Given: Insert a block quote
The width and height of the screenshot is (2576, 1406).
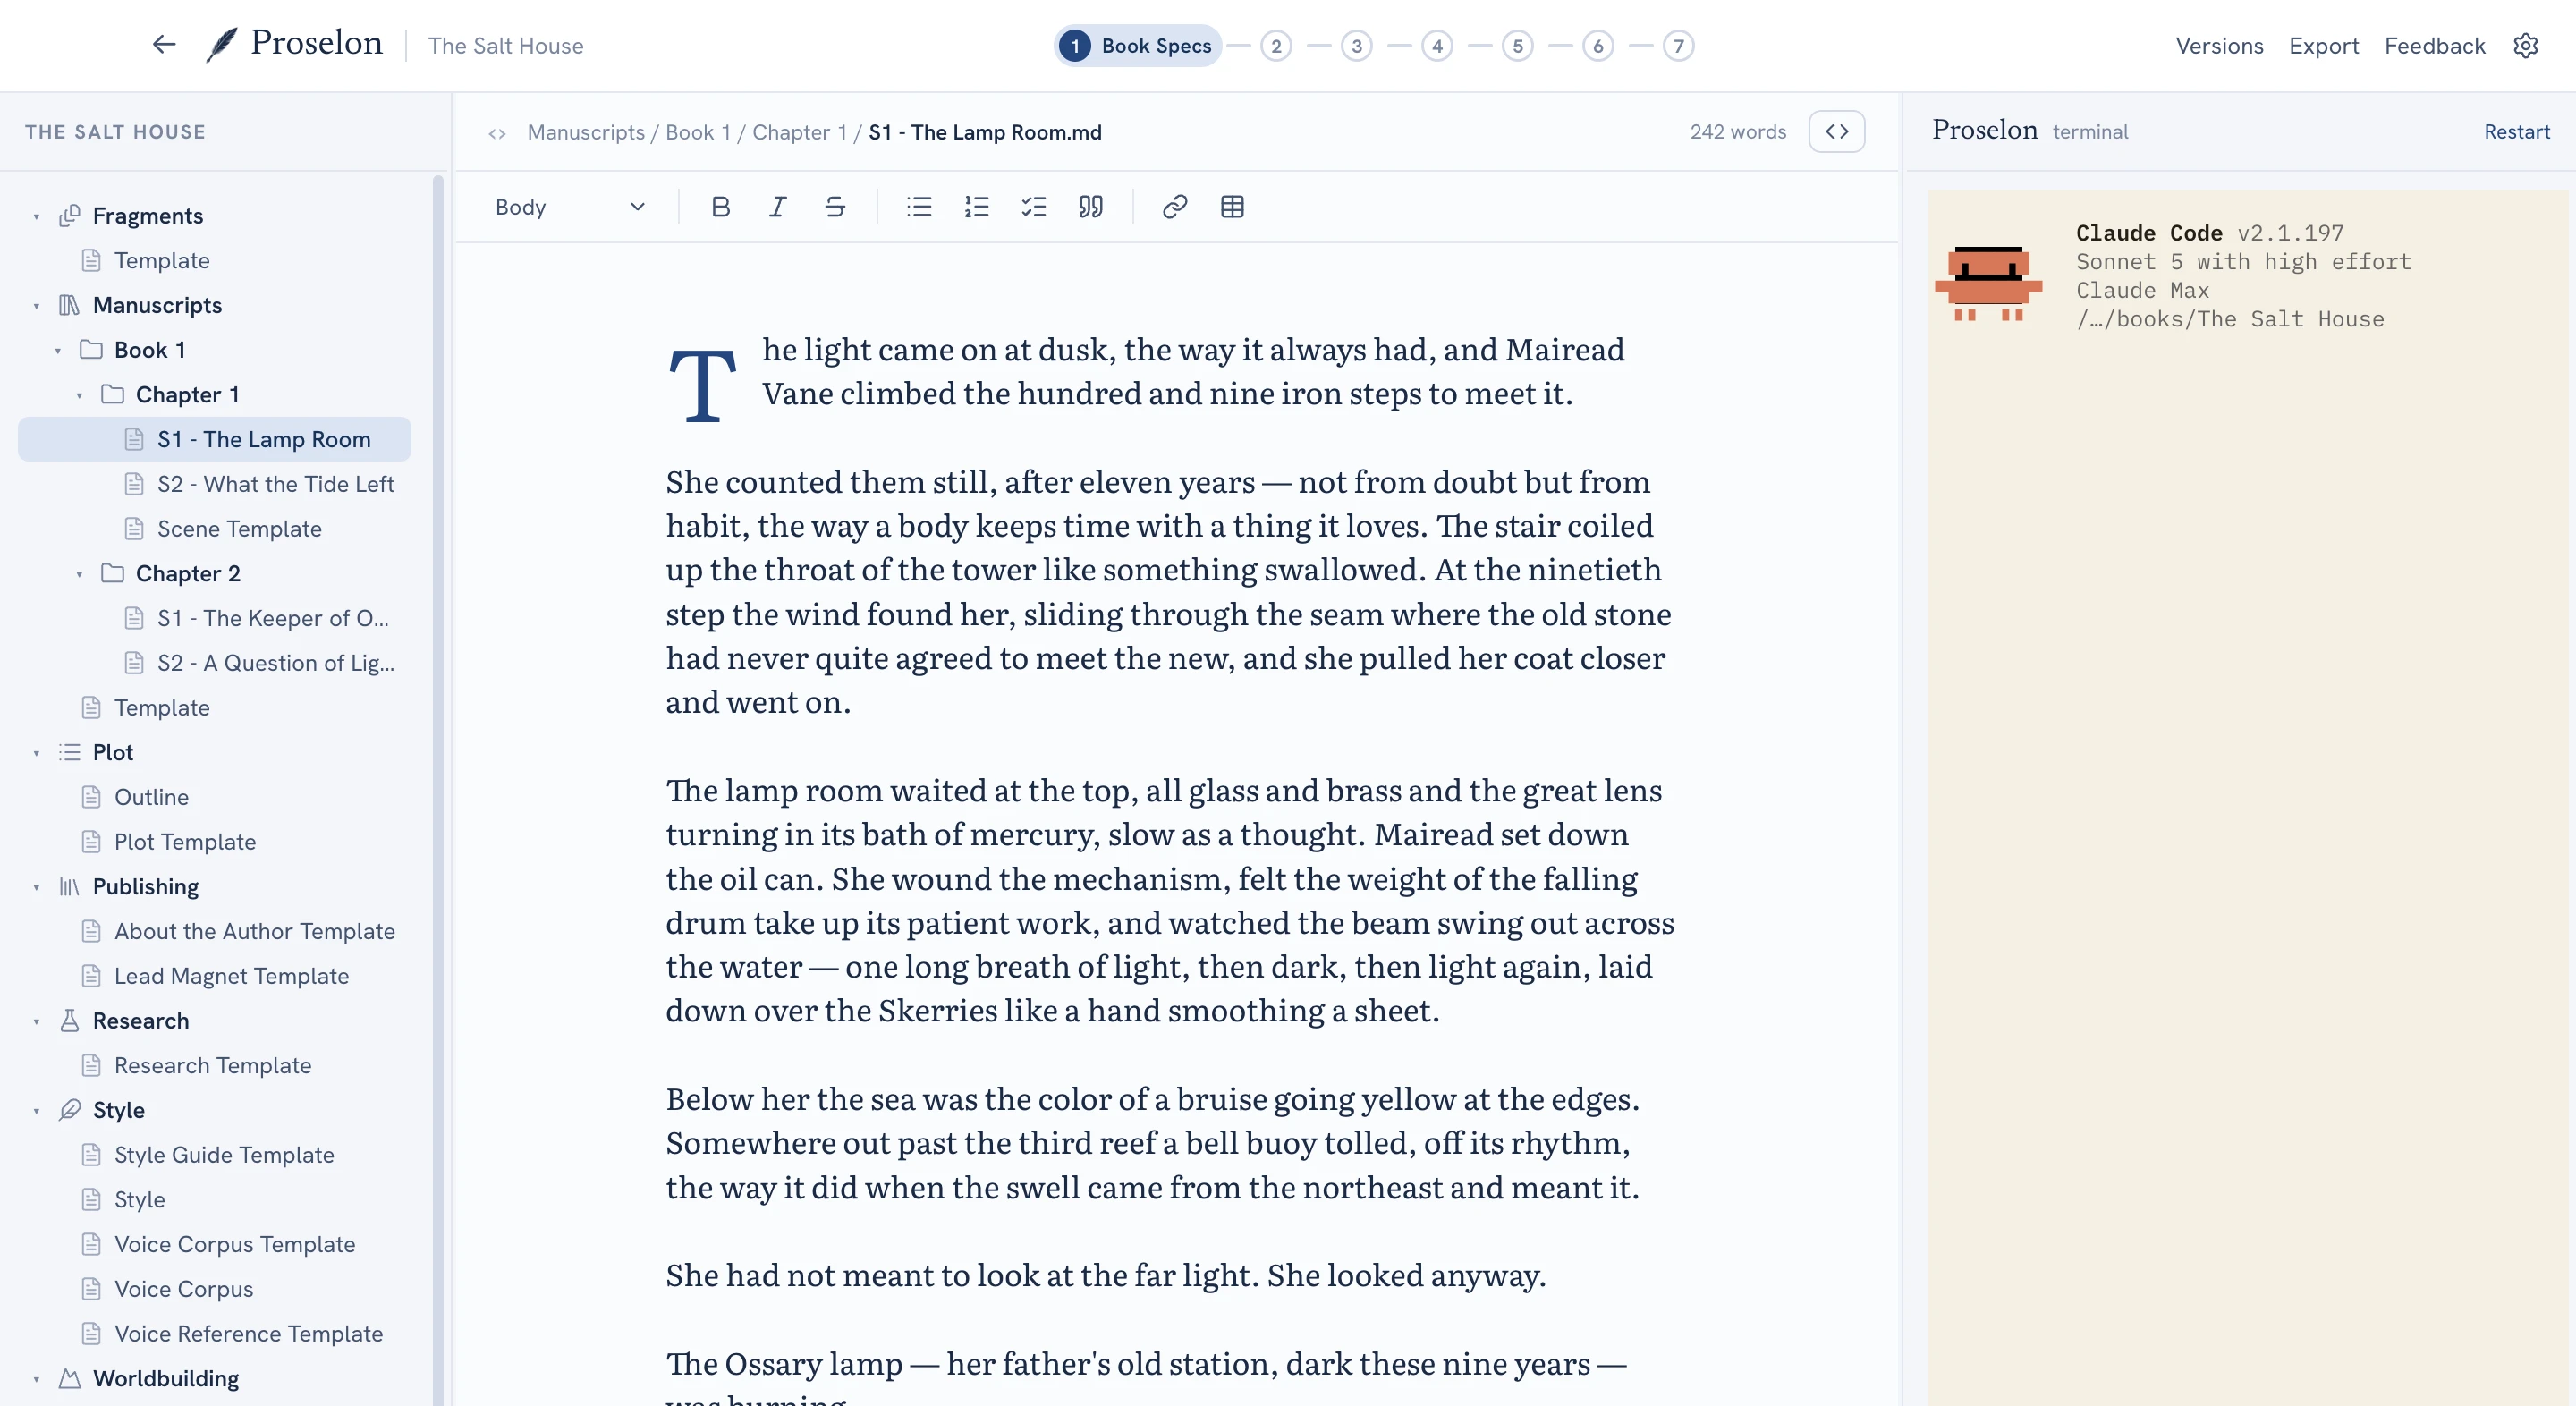Looking at the screenshot, I should pyautogui.click(x=1091, y=207).
